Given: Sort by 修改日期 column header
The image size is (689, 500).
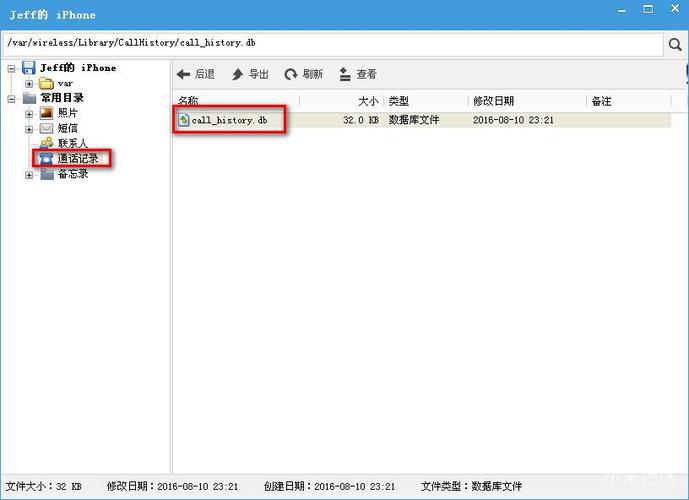Looking at the screenshot, I should click(493, 101).
